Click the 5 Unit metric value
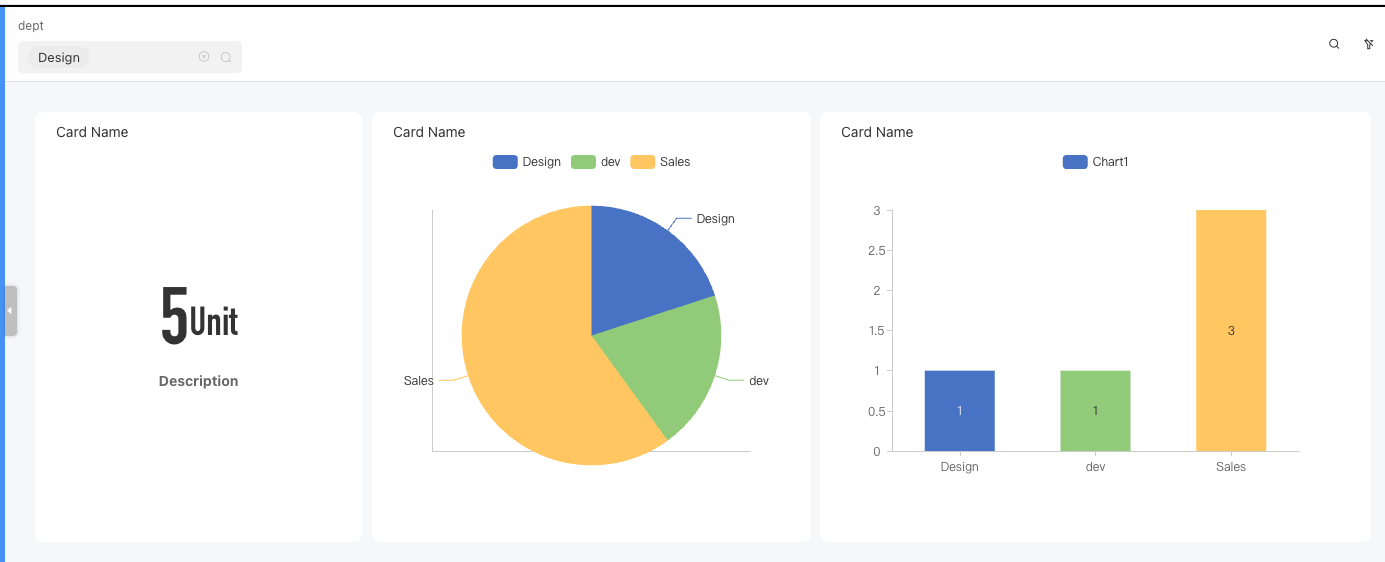This screenshot has height=562, width=1385. pyautogui.click(x=199, y=318)
